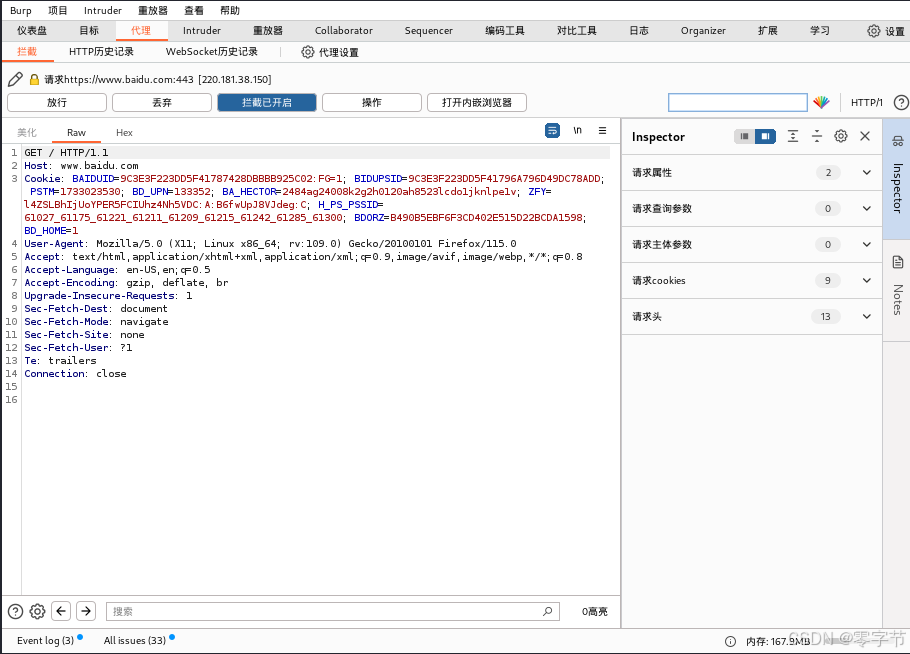
Task: Open the Intruder menu in menu bar
Action: pos(103,10)
